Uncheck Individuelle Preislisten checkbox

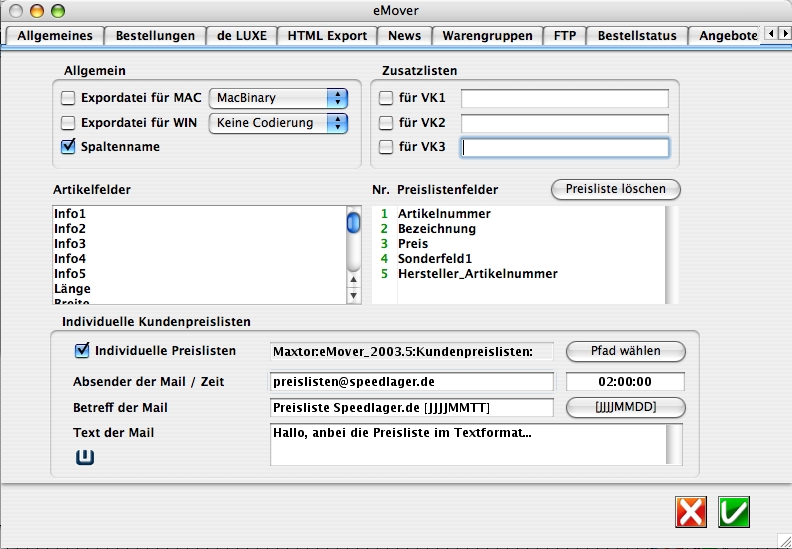click(x=82, y=351)
